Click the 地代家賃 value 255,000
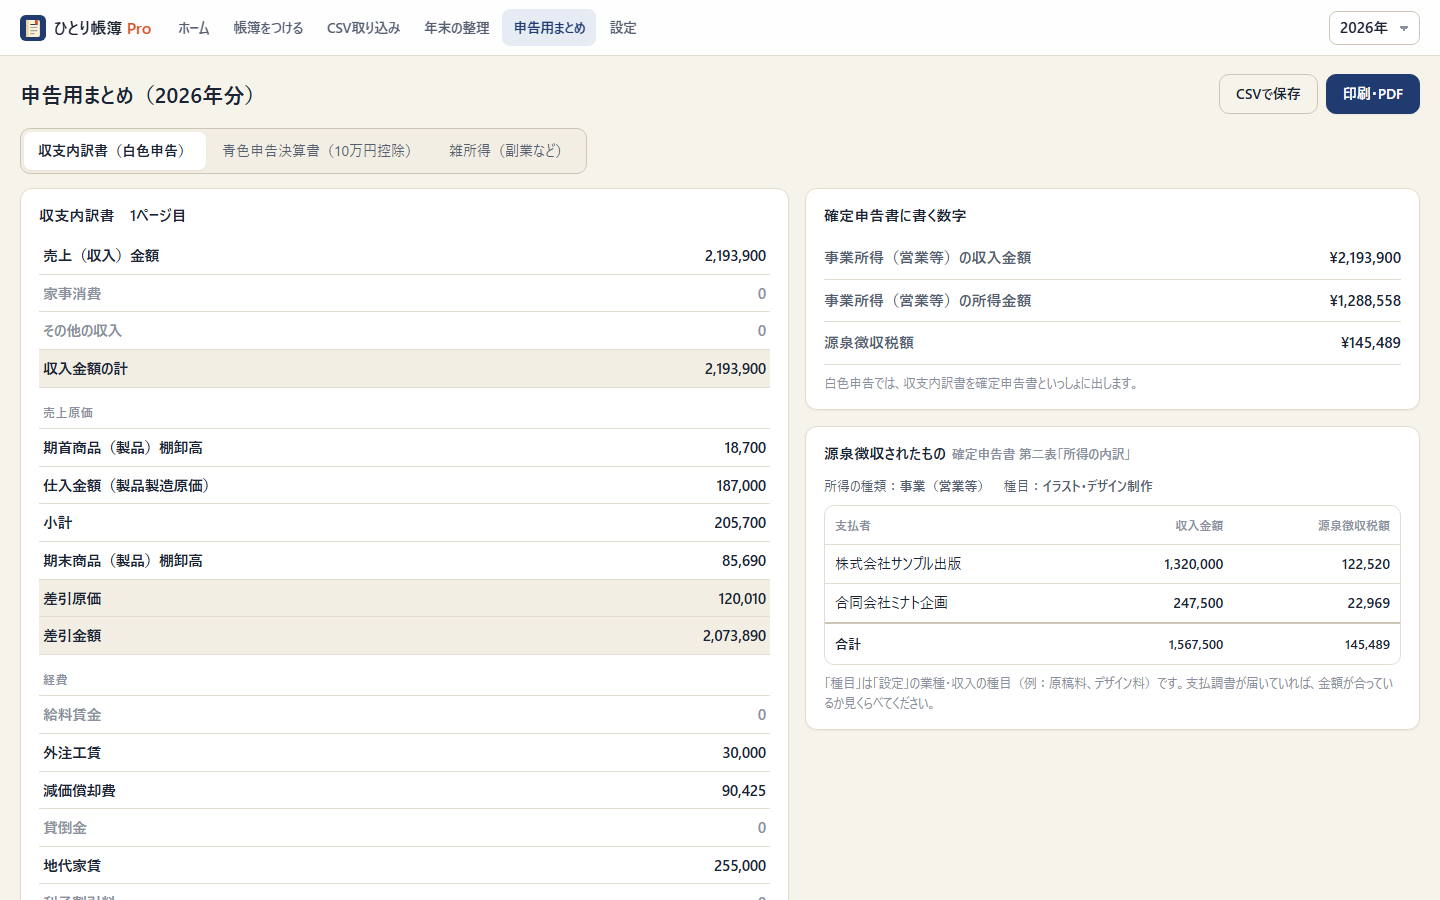 point(740,866)
